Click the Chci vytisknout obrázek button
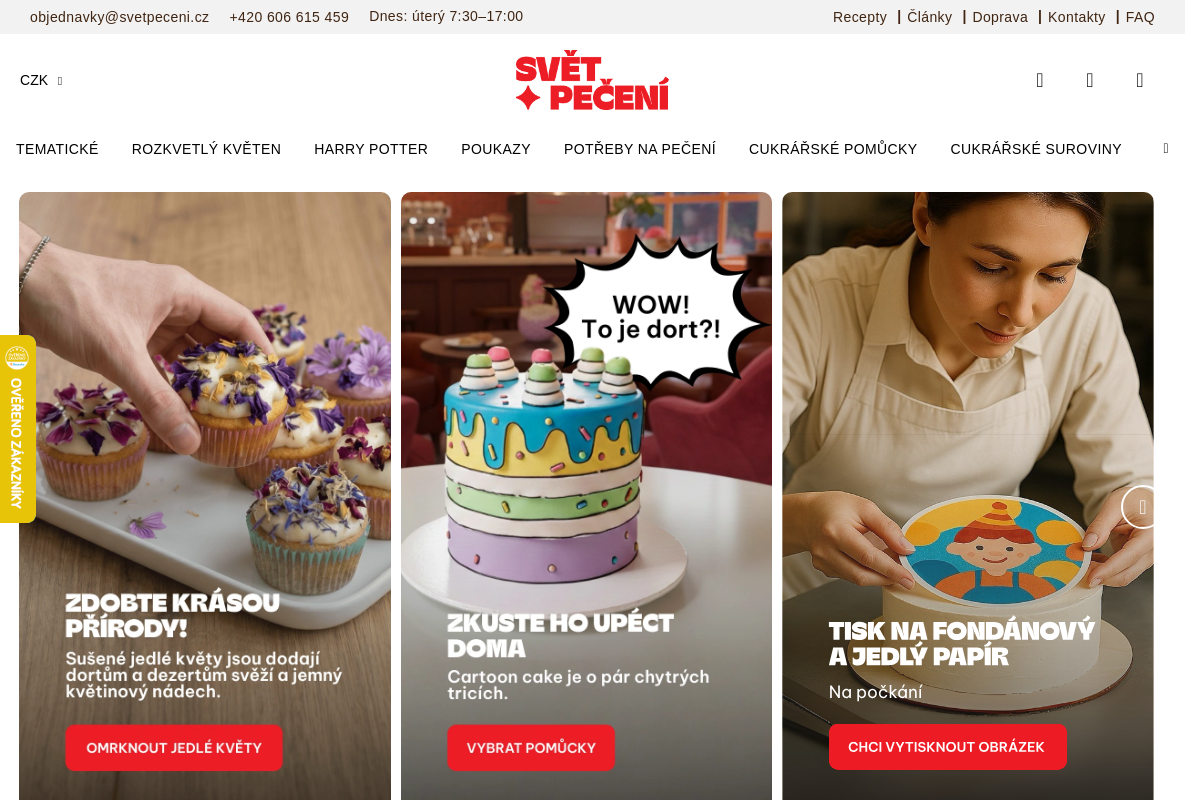The image size is (1200, 800). click(x=947, y=747)
